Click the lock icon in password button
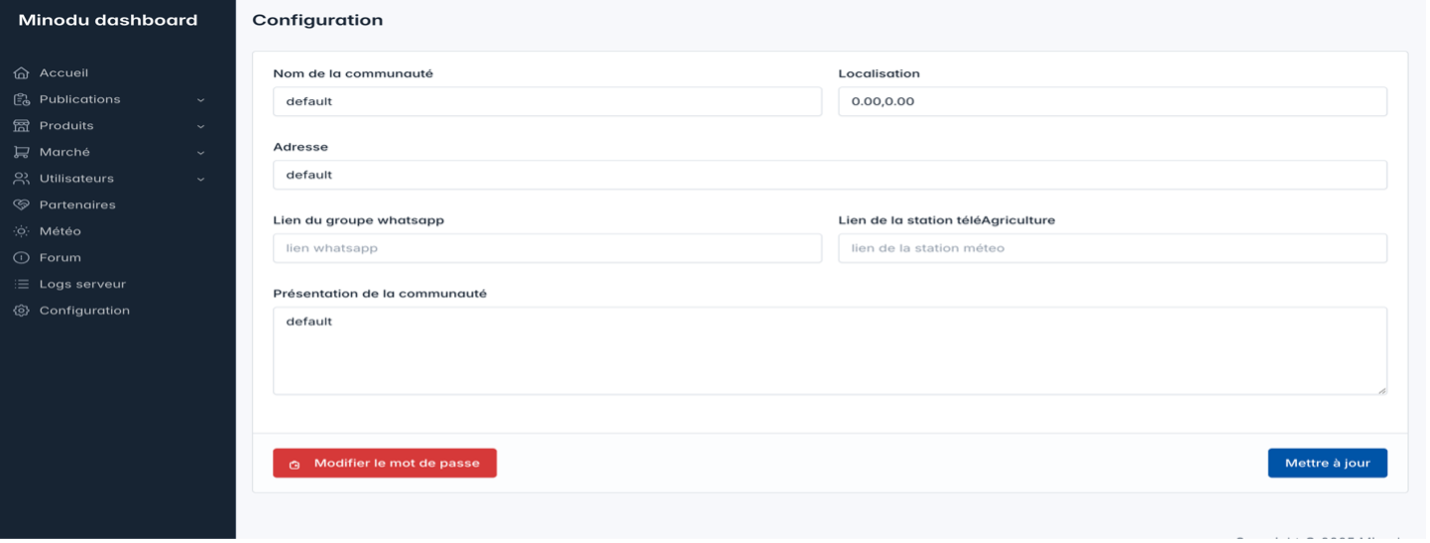The image size is (1430, 543). [x=295, y=464]
